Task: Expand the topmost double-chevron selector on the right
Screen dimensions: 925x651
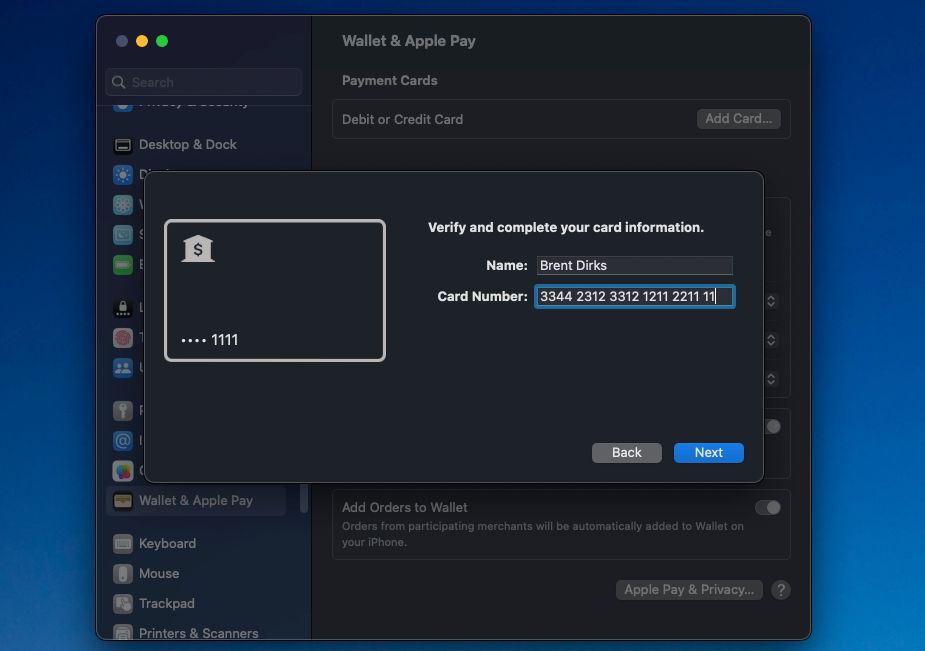Action: pyautogui.click(x=772, y=300)
